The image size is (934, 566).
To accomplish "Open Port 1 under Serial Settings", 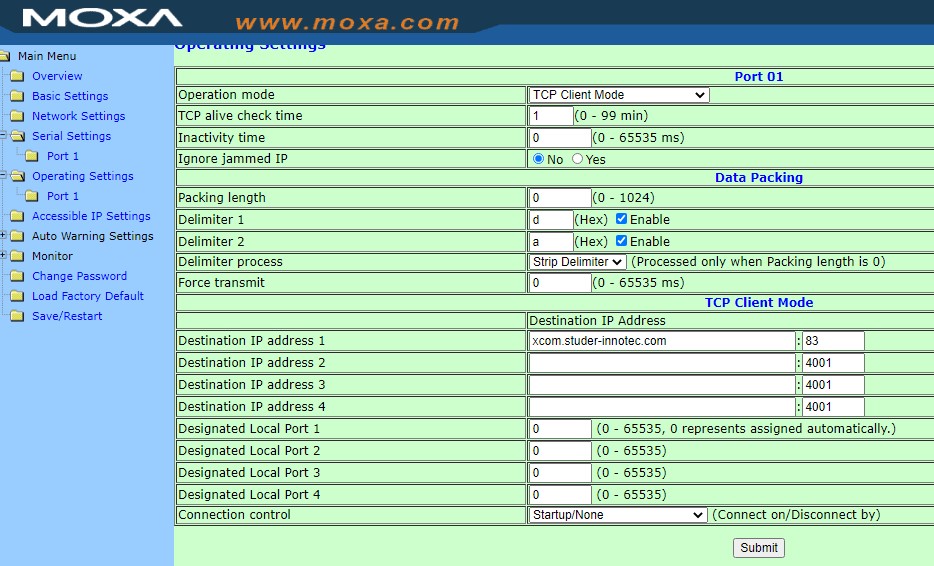I will coord(62,156).
